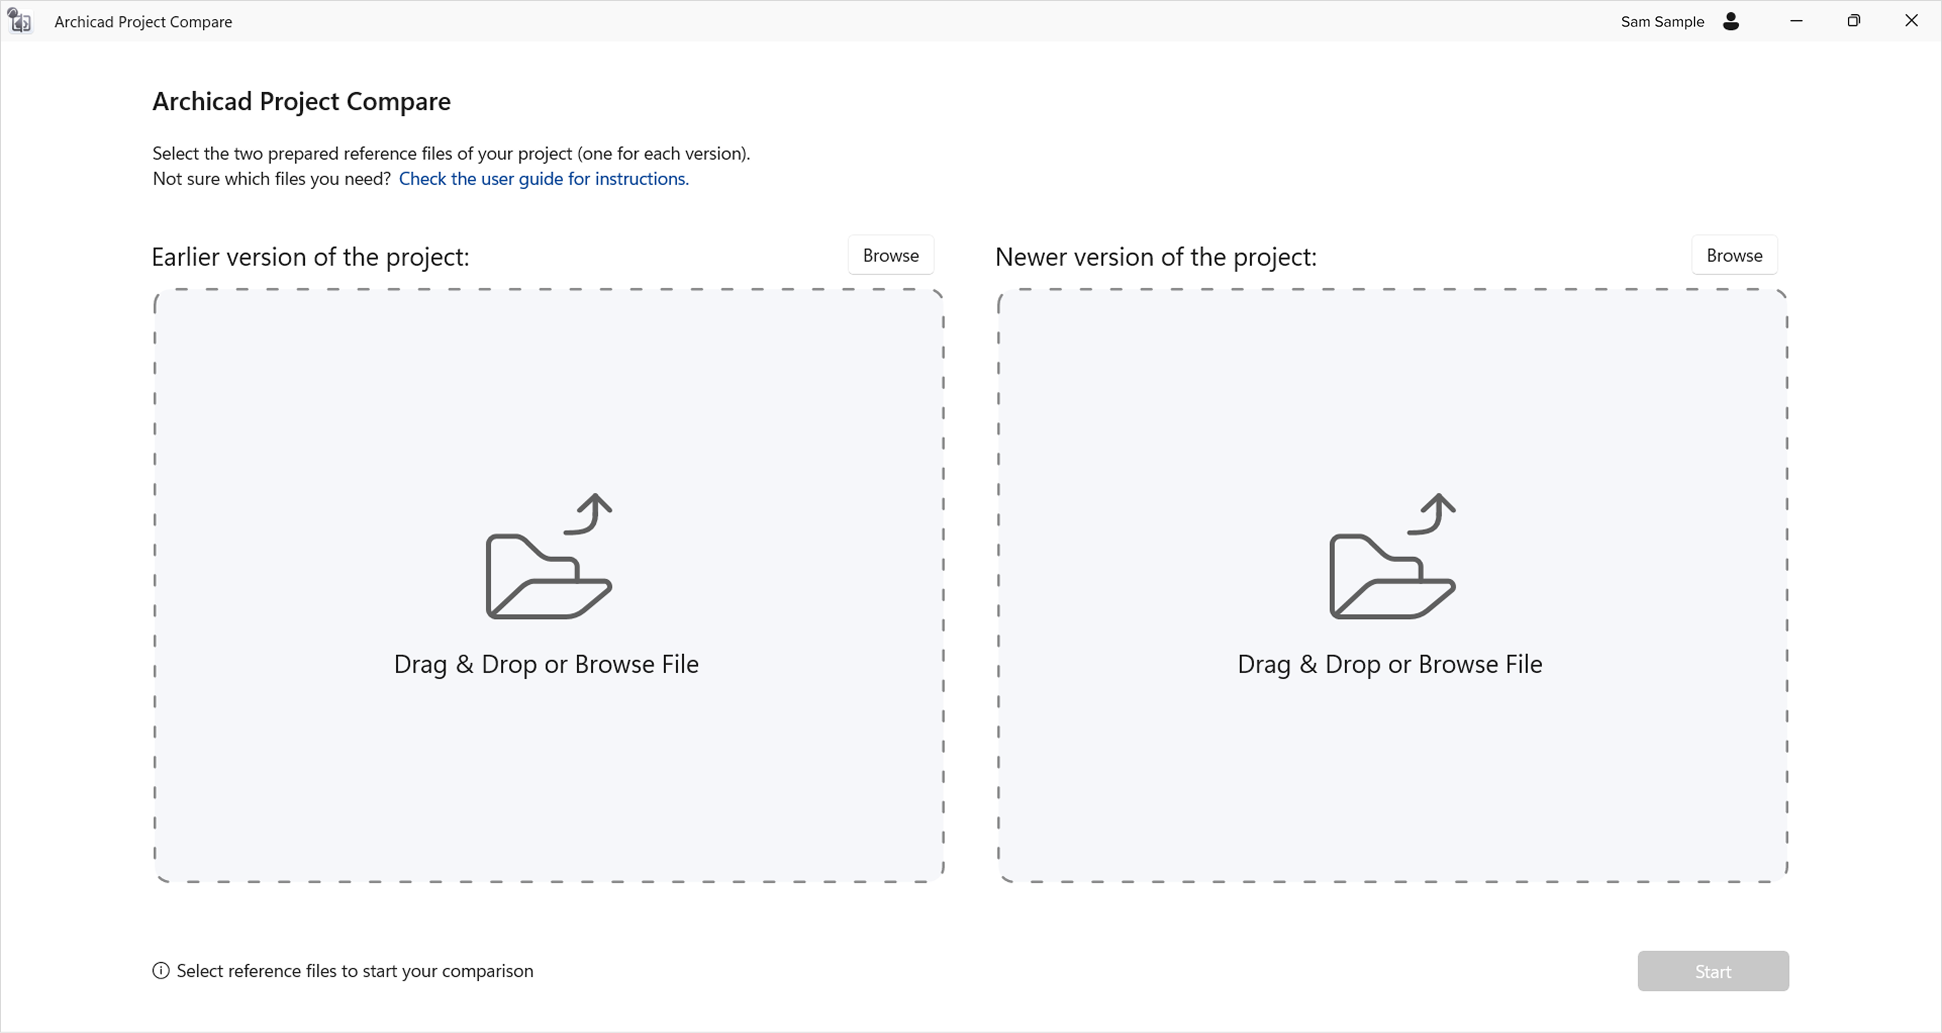Browse for the earlier version project file

click(890, 256)
